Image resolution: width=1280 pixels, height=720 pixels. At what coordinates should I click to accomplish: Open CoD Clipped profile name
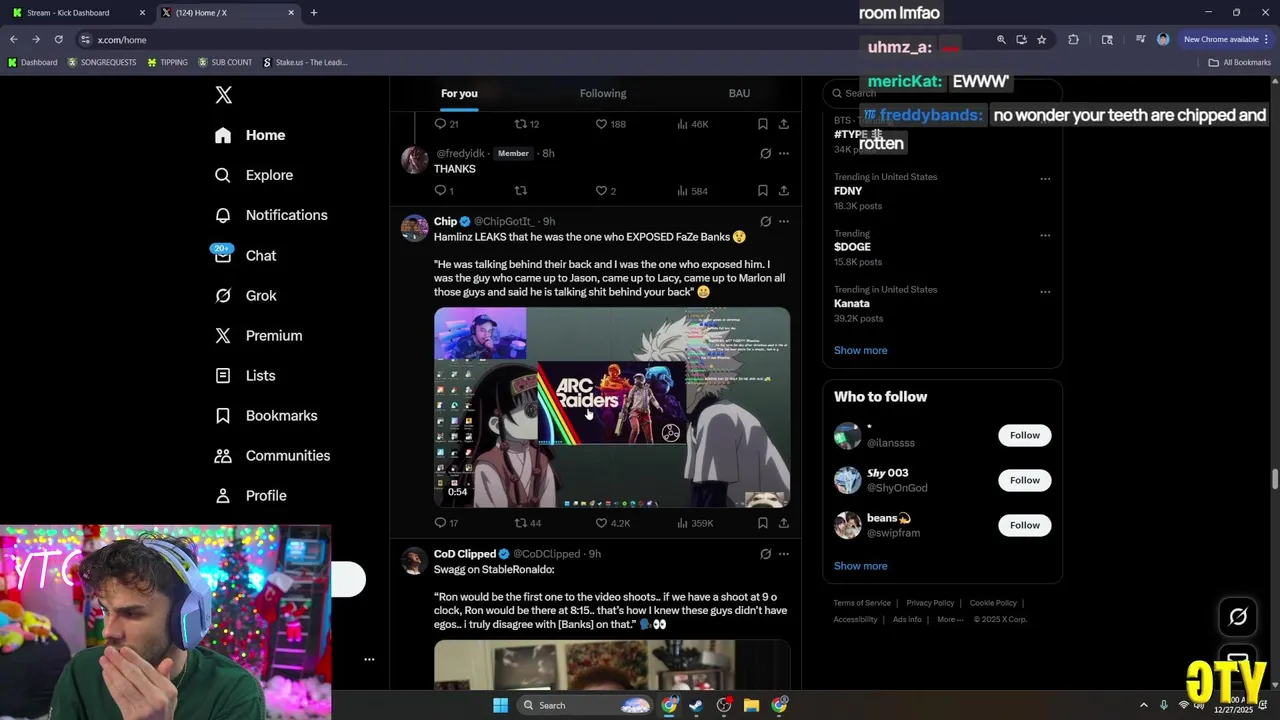[465, 554]
